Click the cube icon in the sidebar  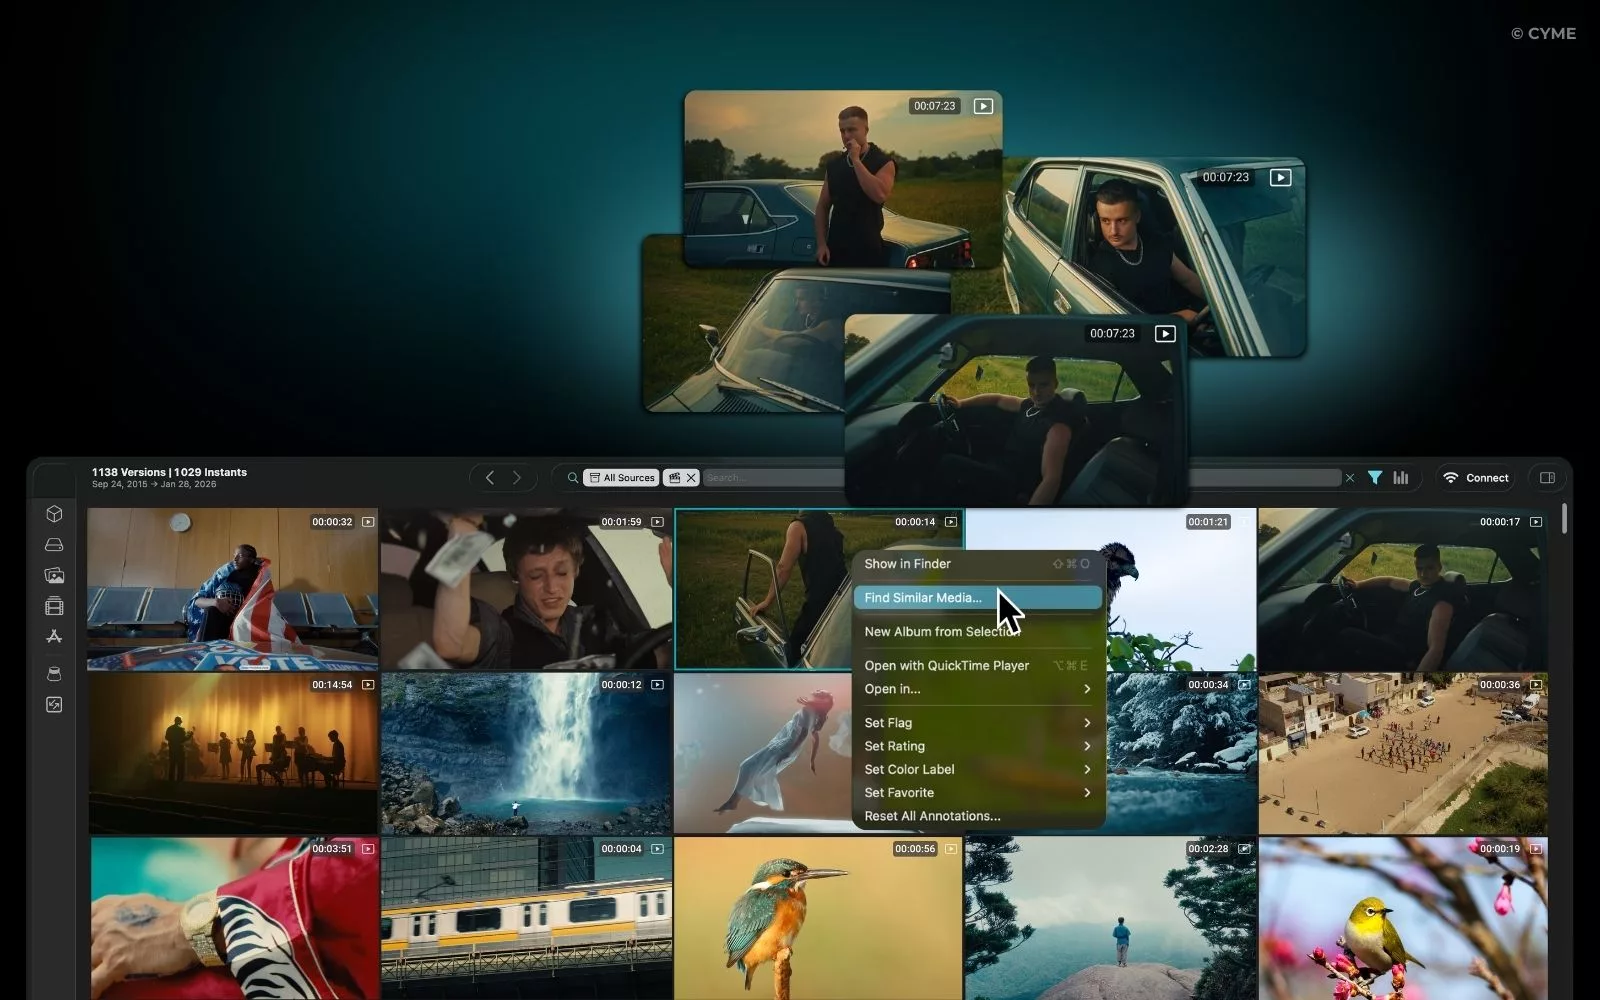point(54,514)
